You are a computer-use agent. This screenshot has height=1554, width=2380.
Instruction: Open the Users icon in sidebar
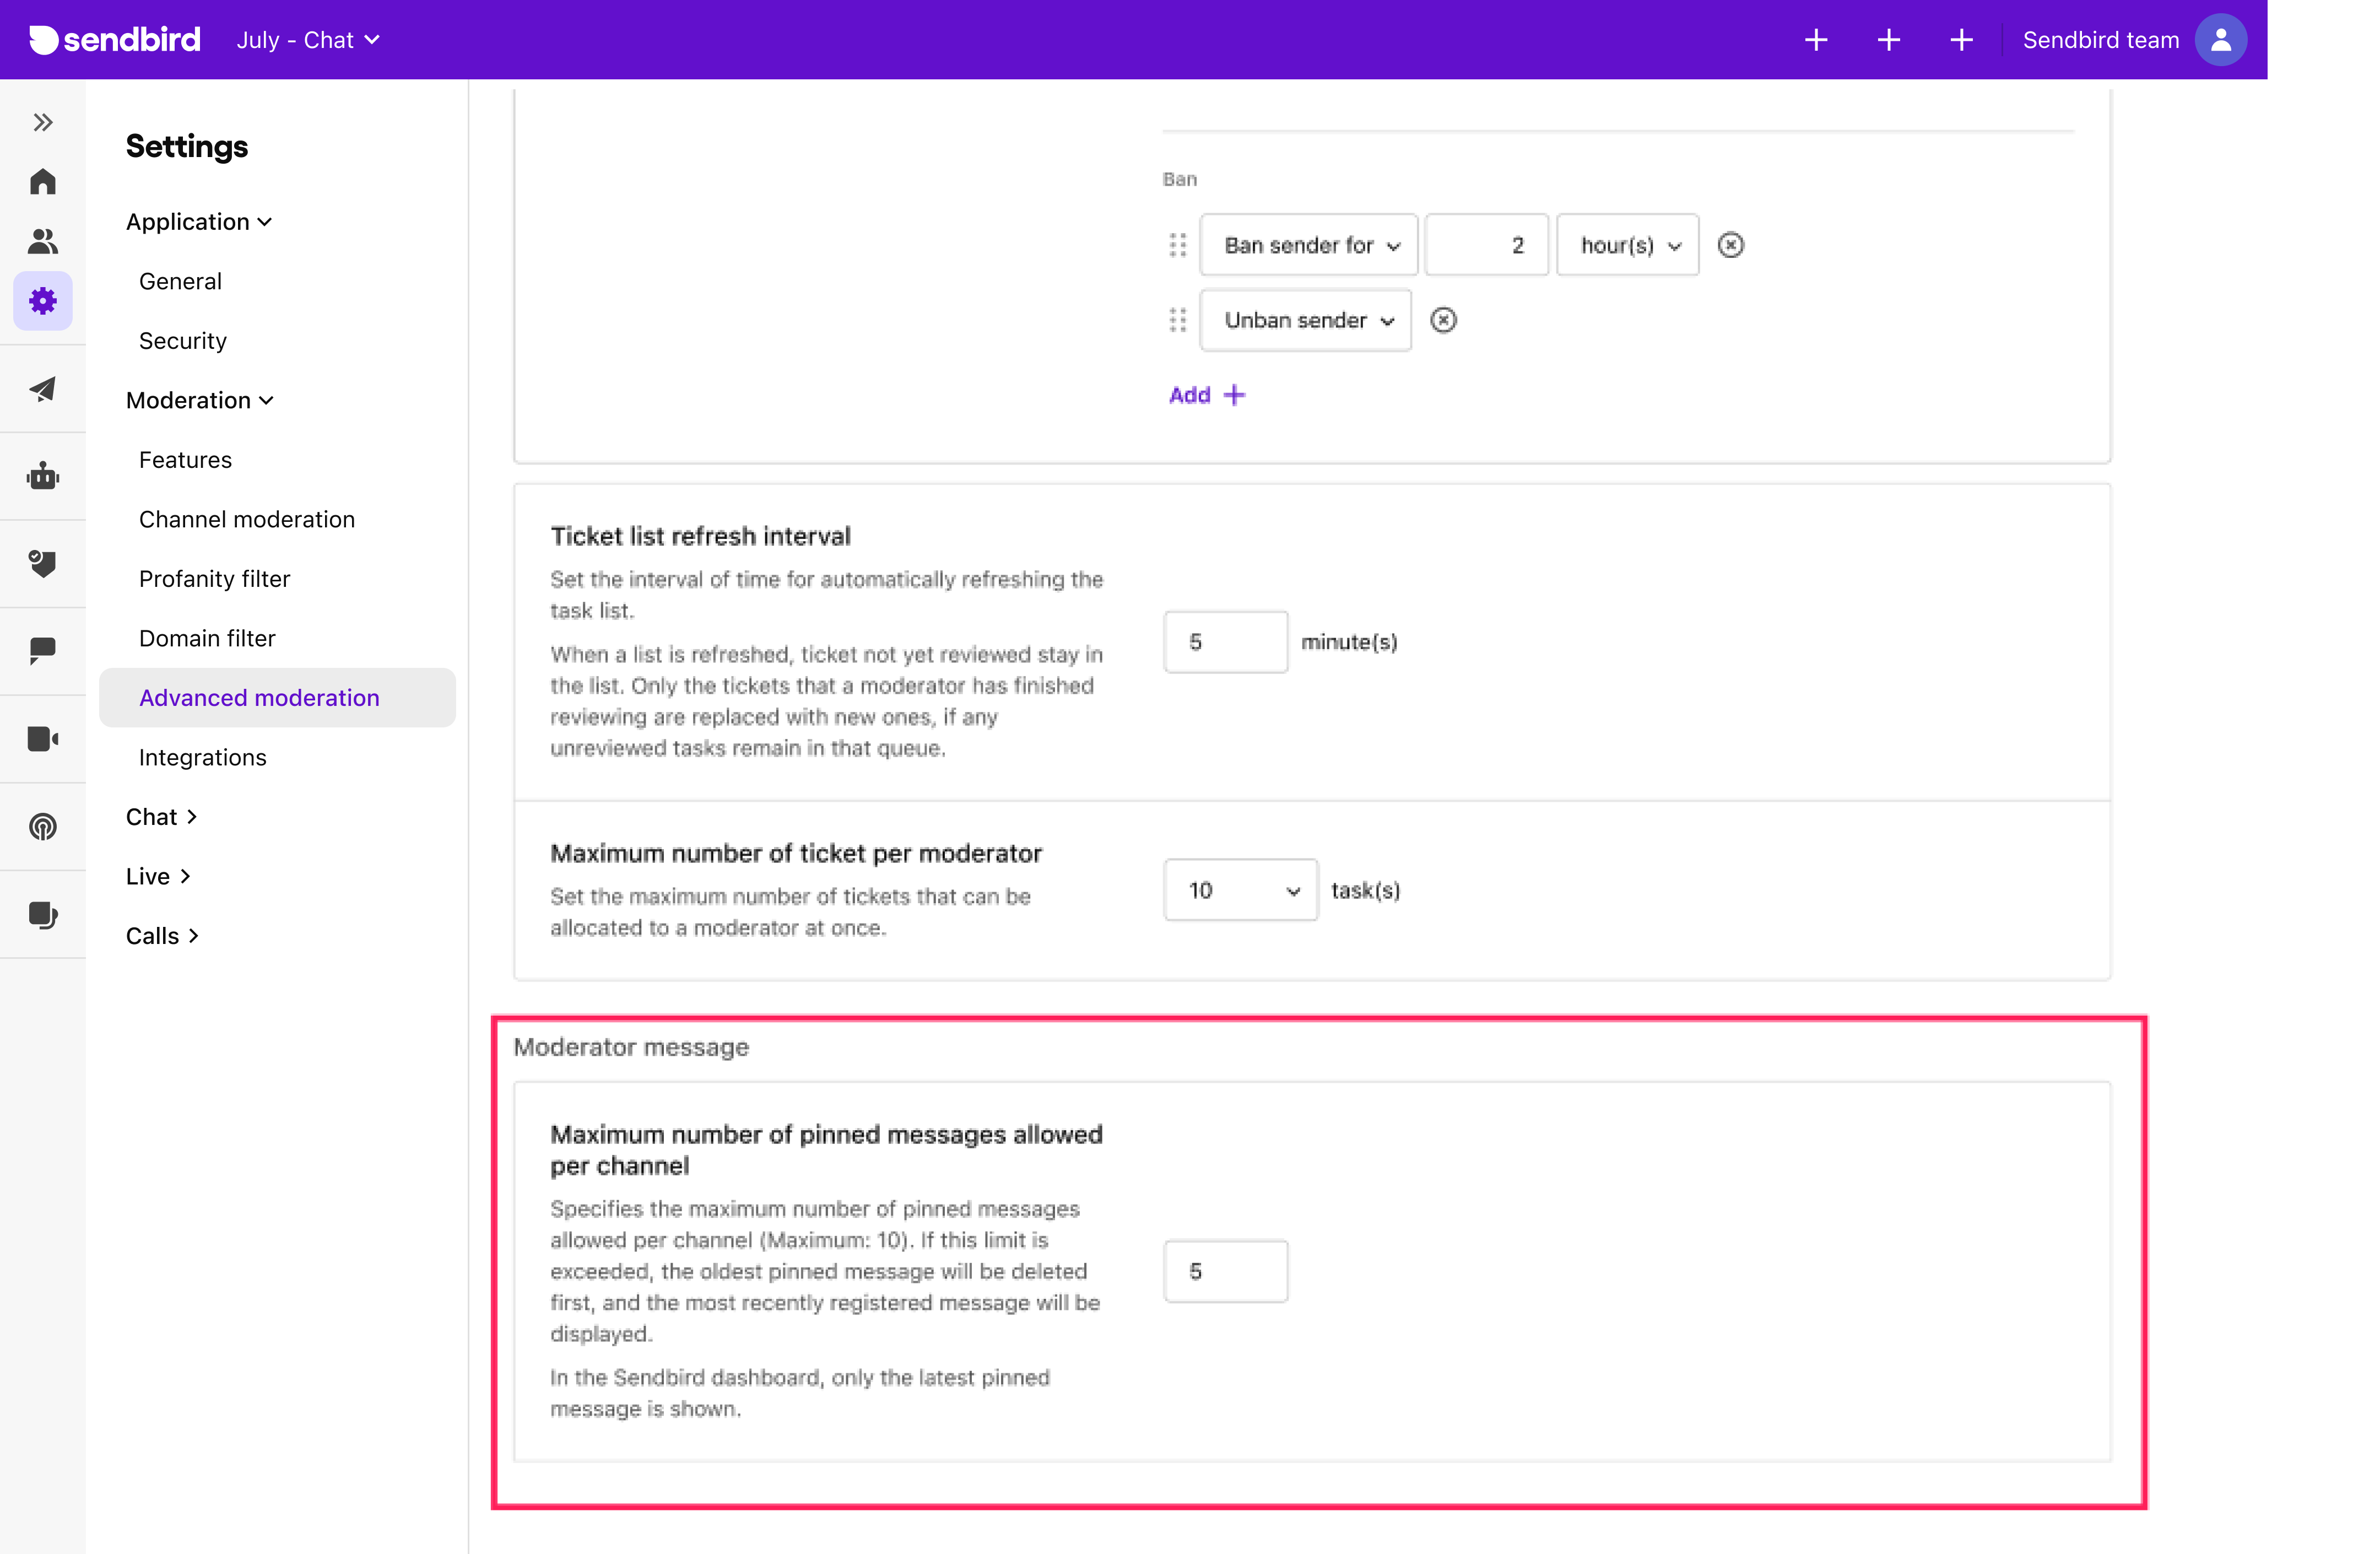(43, 241)
